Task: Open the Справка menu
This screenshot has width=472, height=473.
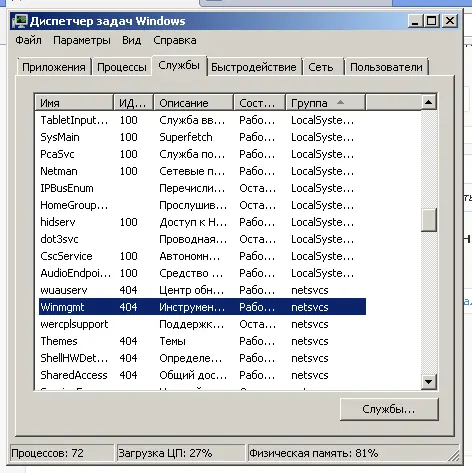Action: point(175,40)
